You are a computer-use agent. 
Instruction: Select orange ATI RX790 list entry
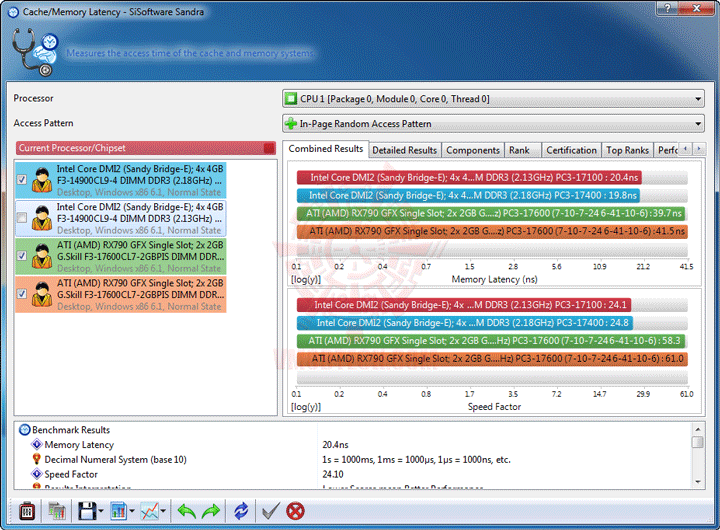coord(121,294)
